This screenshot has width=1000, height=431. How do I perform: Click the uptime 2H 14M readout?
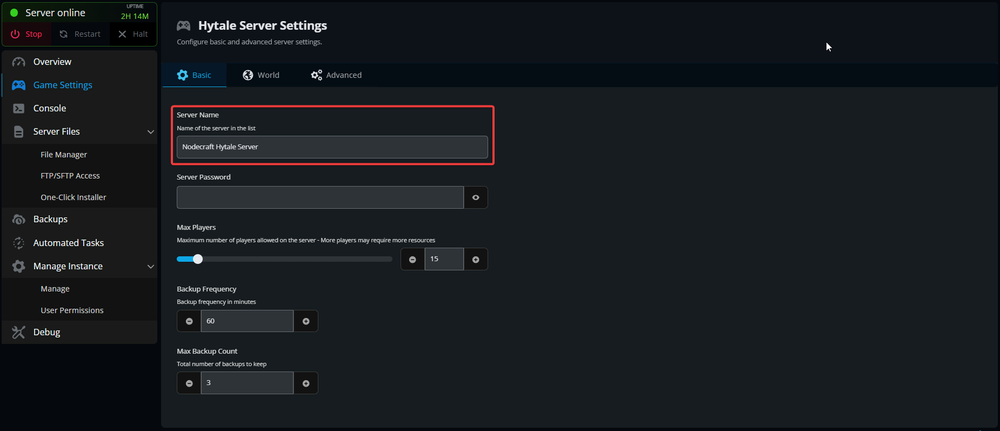pos(135,16)
